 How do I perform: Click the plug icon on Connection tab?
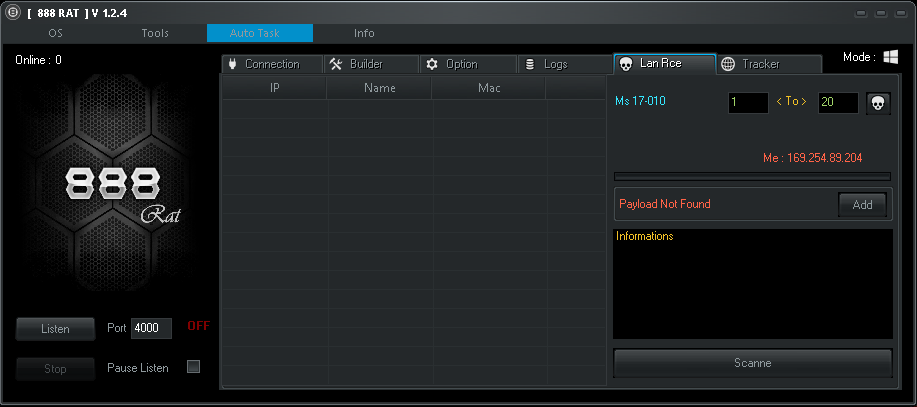[x=232, y=64]
